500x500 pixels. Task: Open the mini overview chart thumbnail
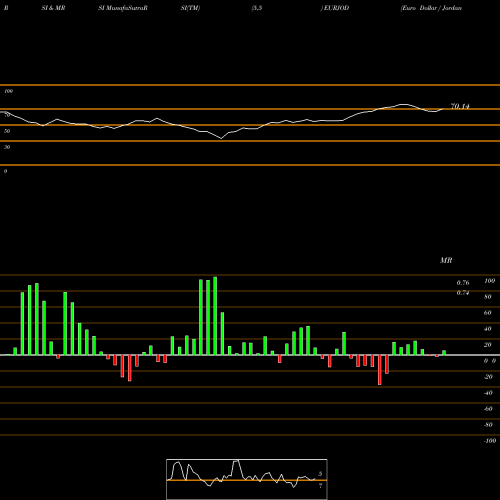coord(247,479)
